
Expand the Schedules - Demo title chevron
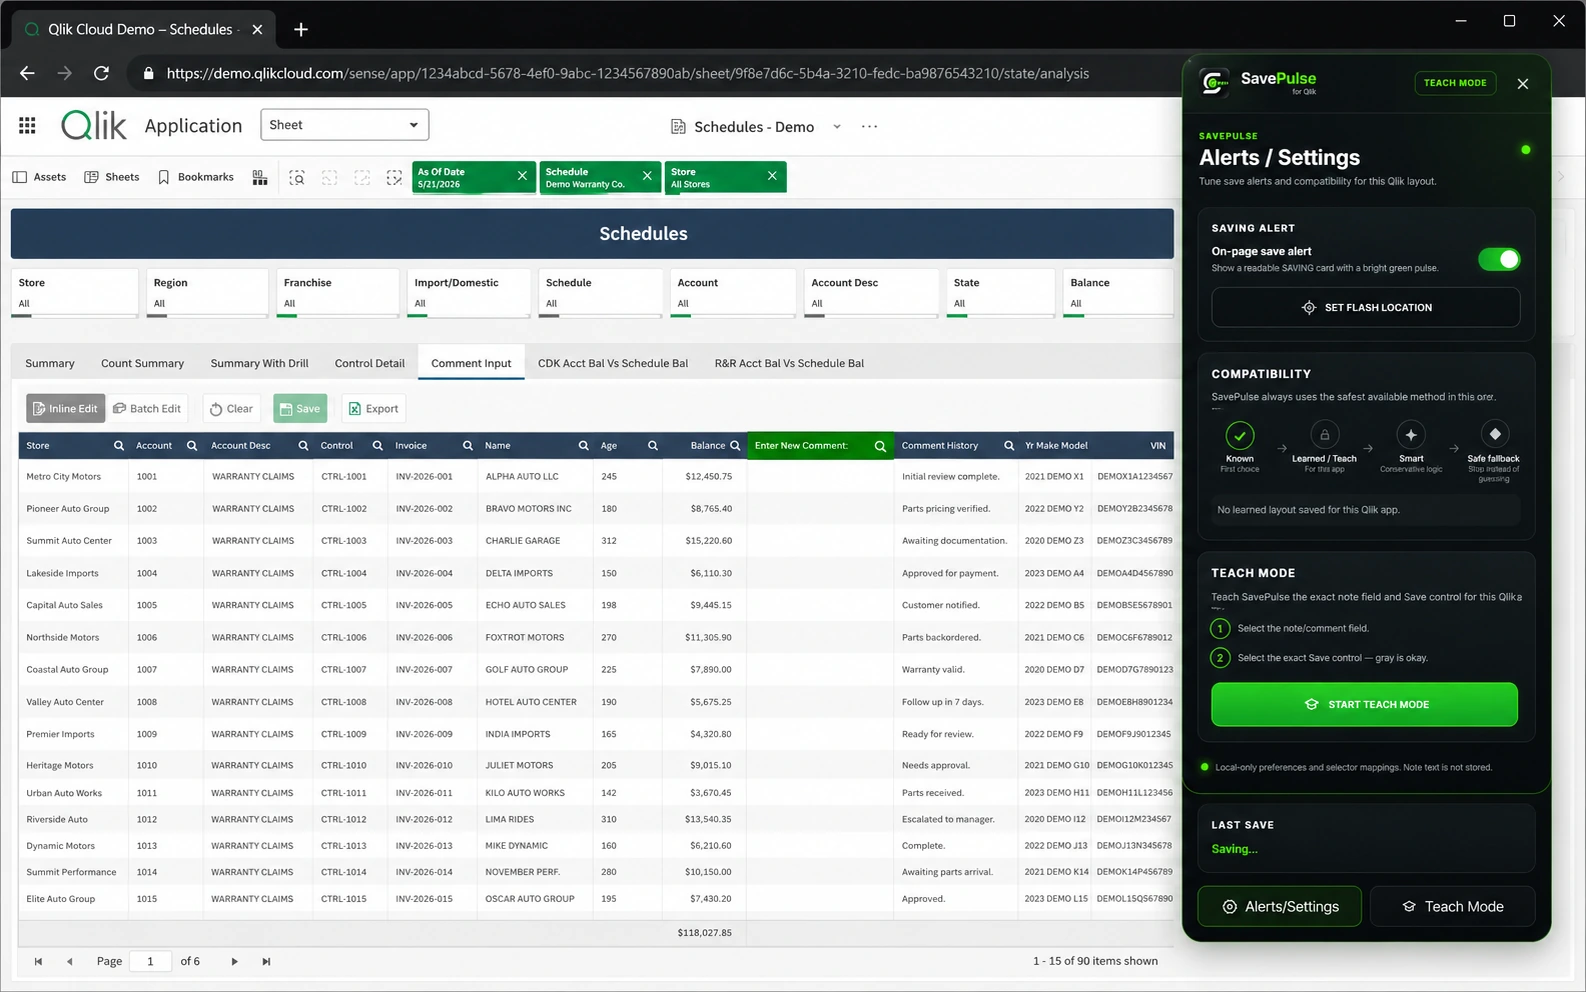pos(837,127)
